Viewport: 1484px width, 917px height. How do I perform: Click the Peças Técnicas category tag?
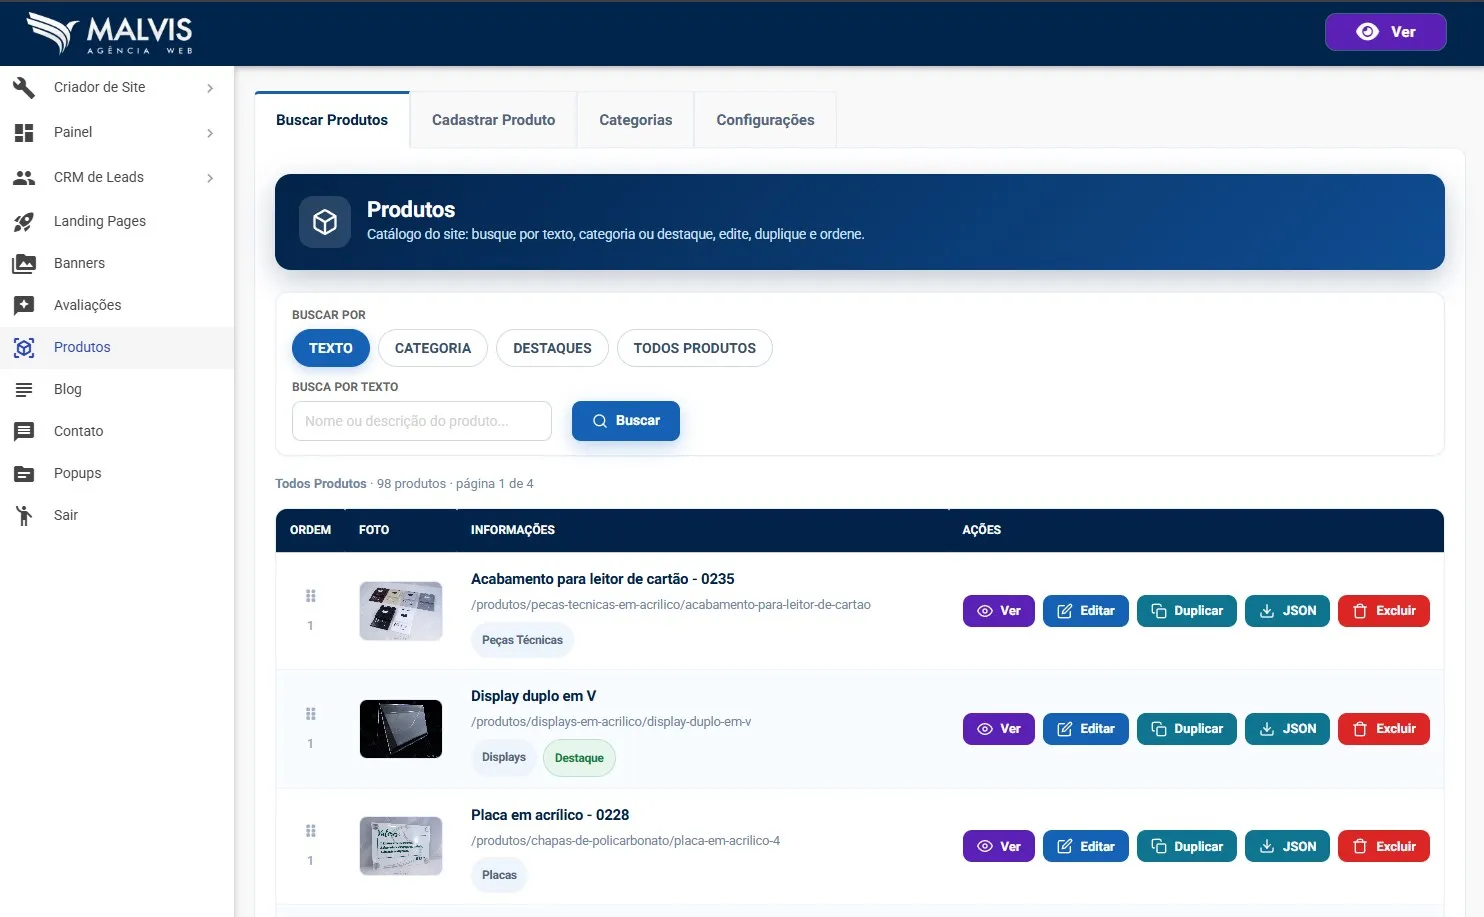(522, 640)
